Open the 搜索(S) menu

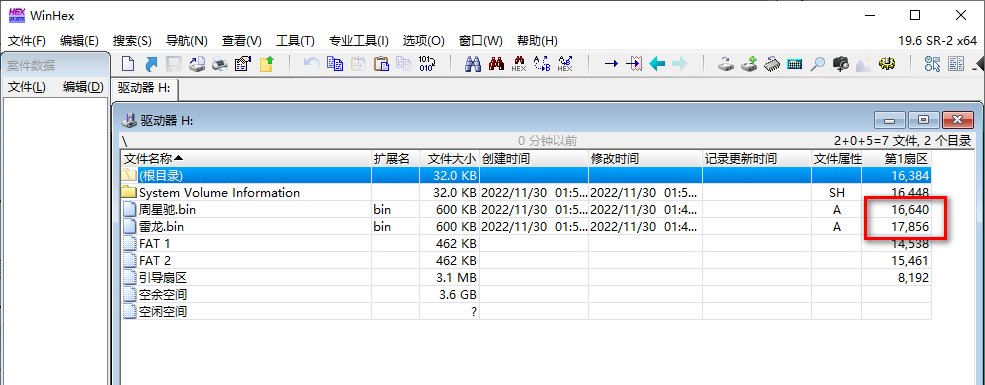pyautogui.click(x=133, y=41)
